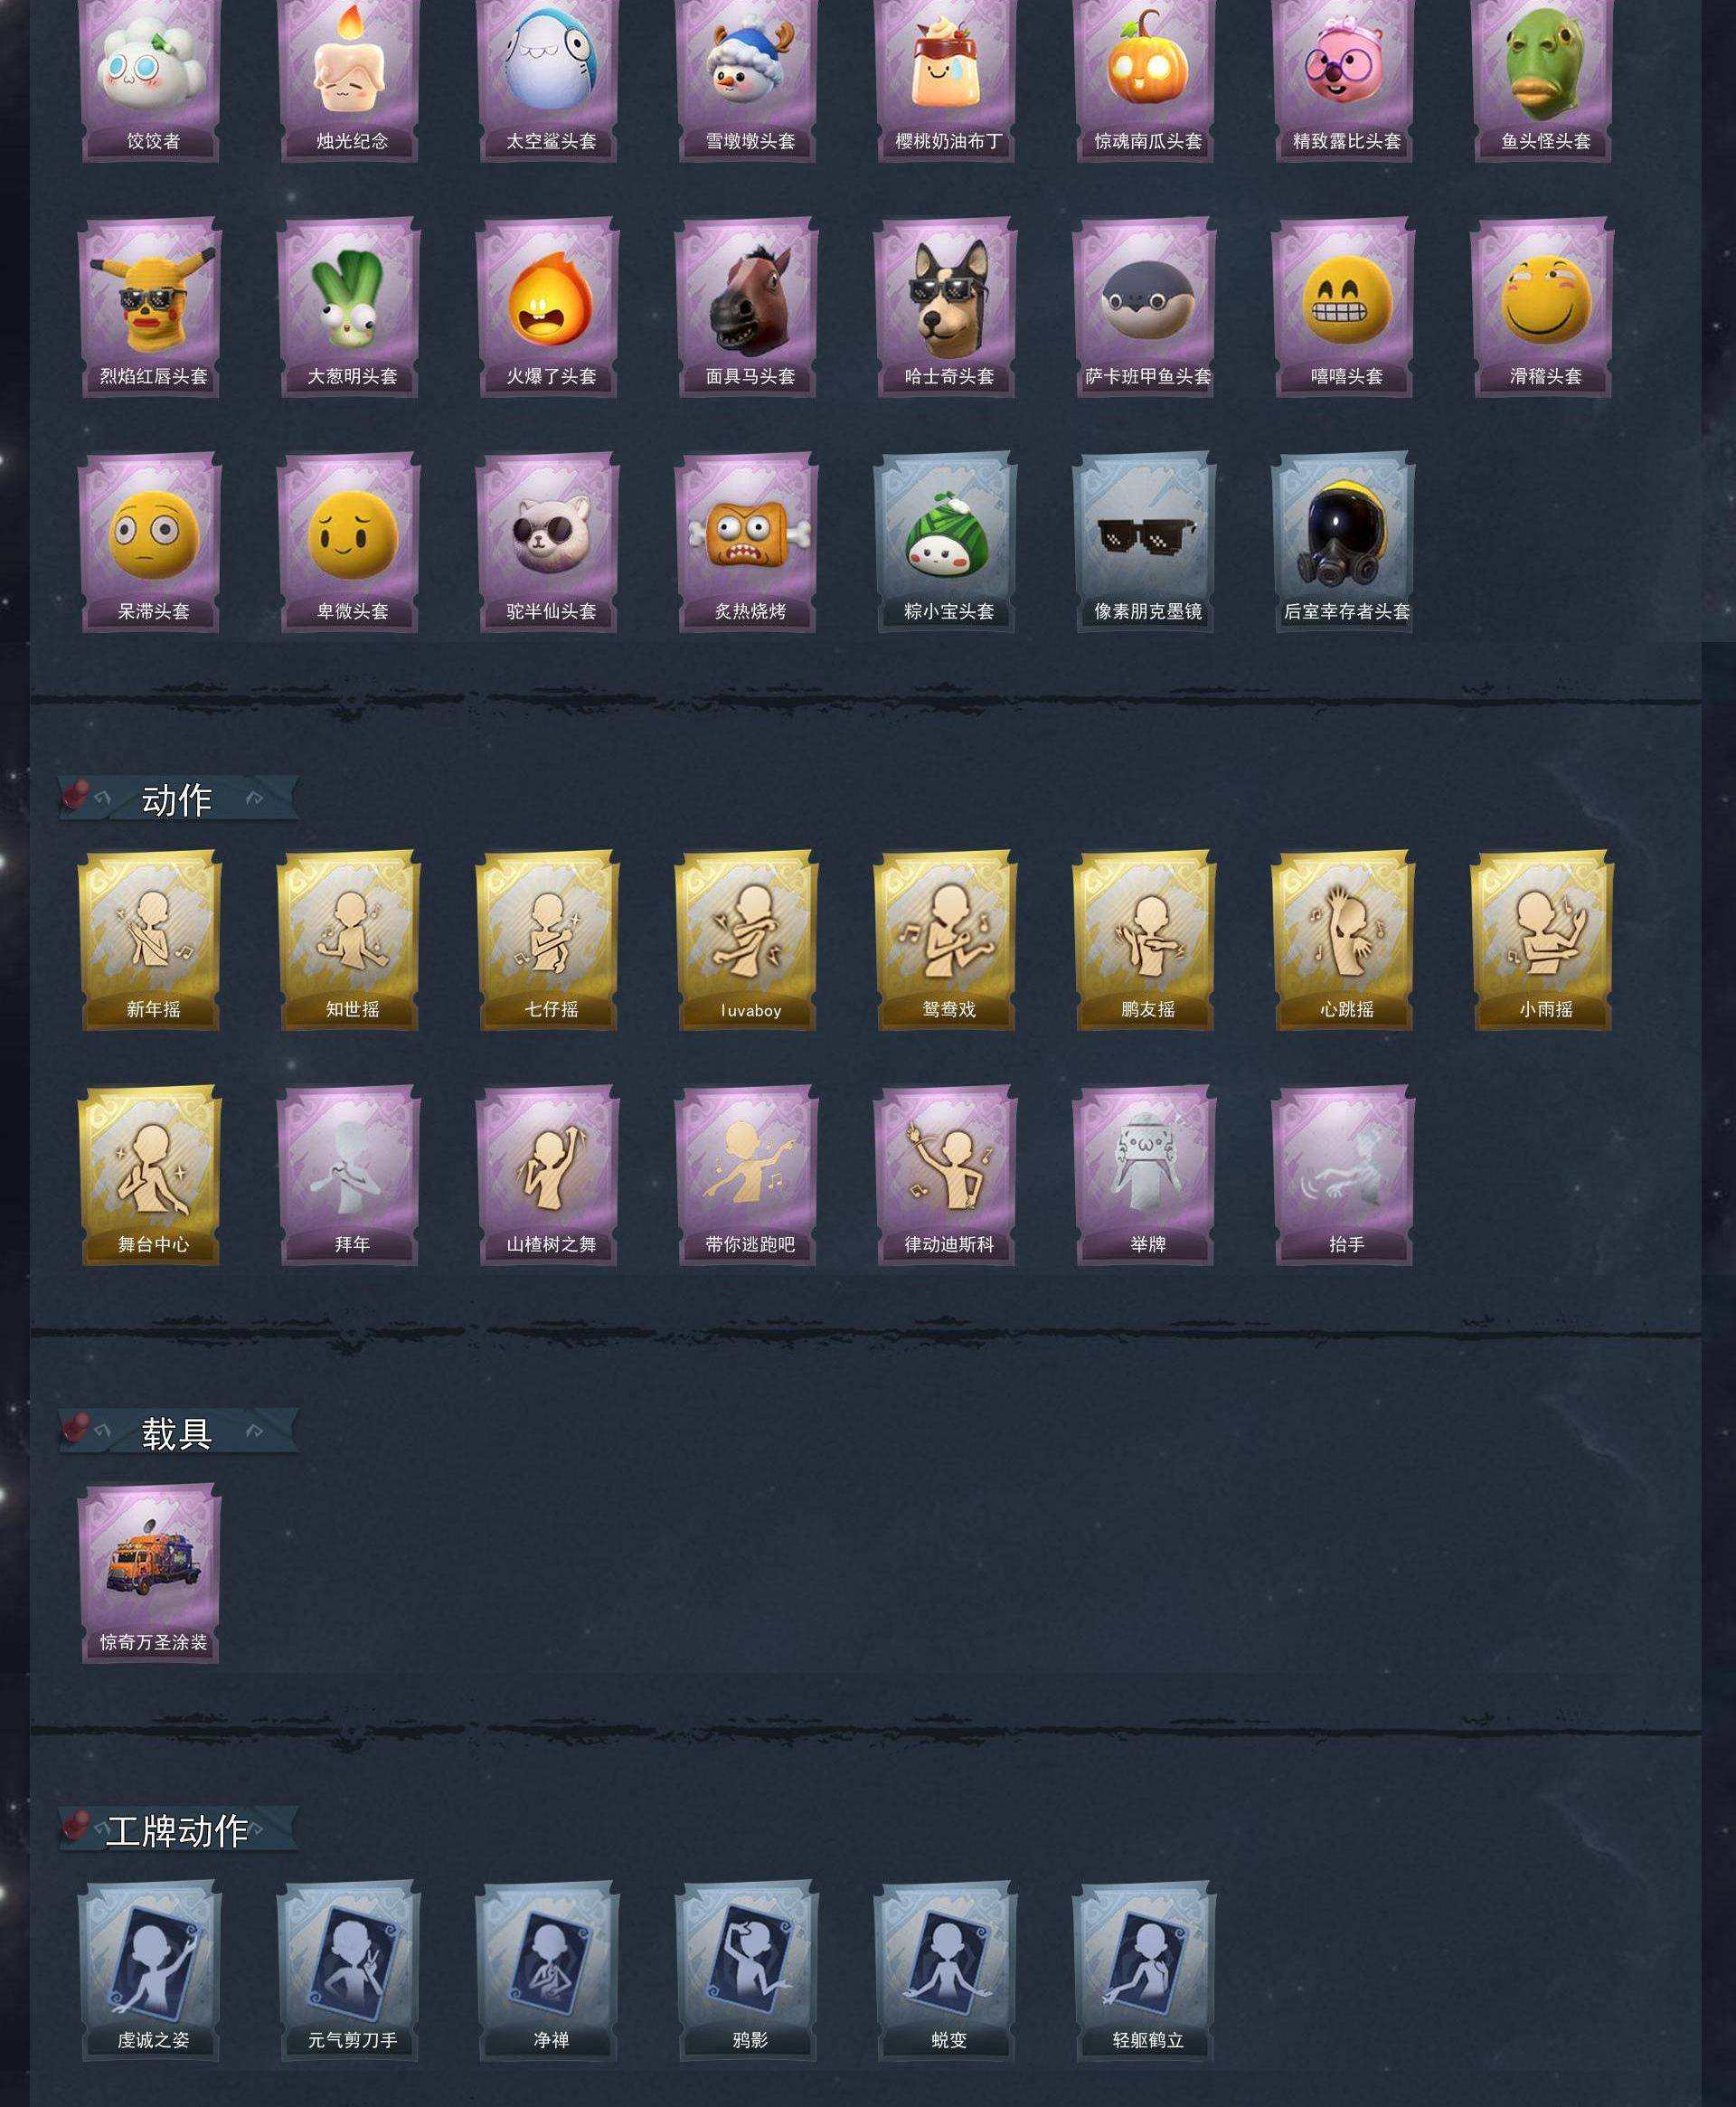Select the 滑稽头套 smirking emoji head
This screenshot has width=1736, height=2107.
[1543, 307]
